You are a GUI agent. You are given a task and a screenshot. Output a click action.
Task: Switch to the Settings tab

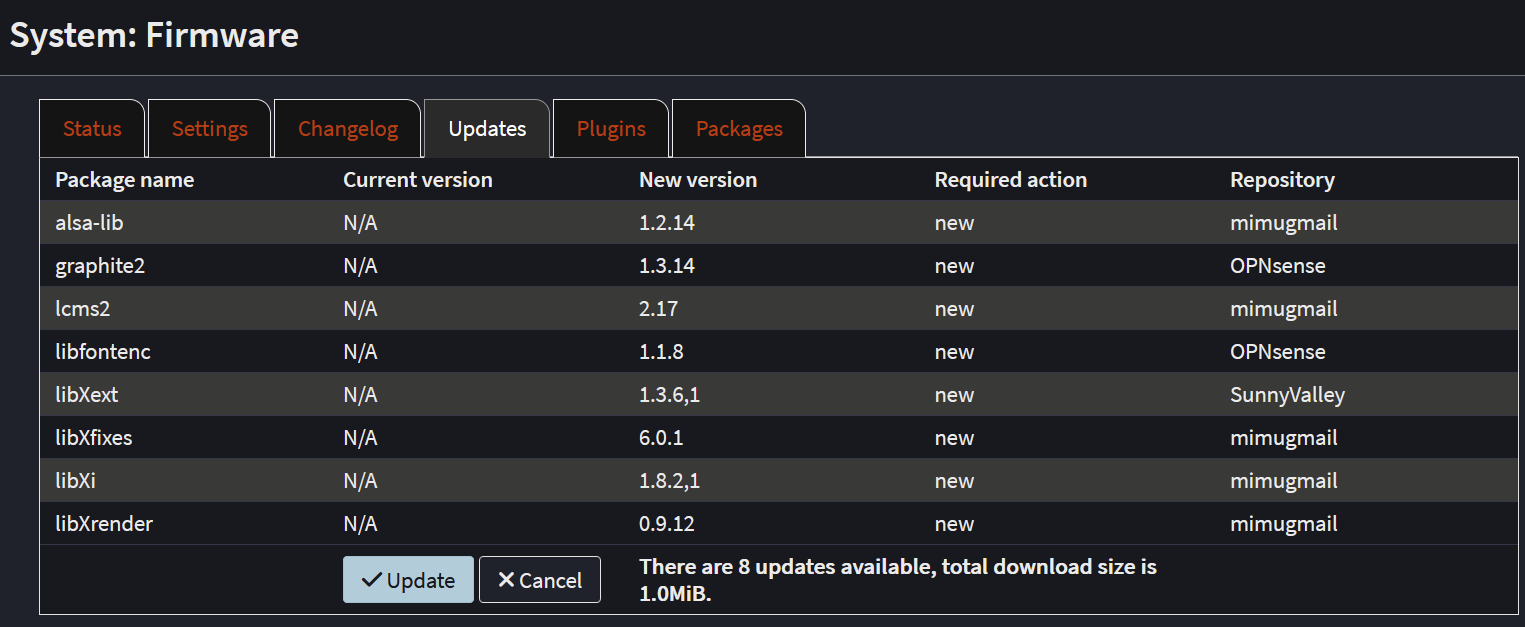[x=210, y=129]
